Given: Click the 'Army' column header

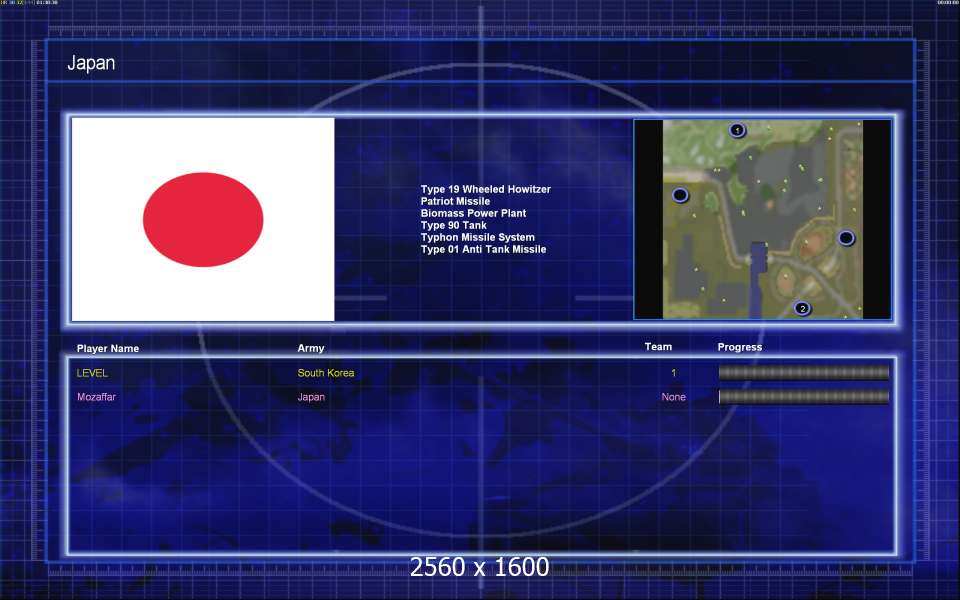Looking at the screenshot, I should [x=311, y=348].
